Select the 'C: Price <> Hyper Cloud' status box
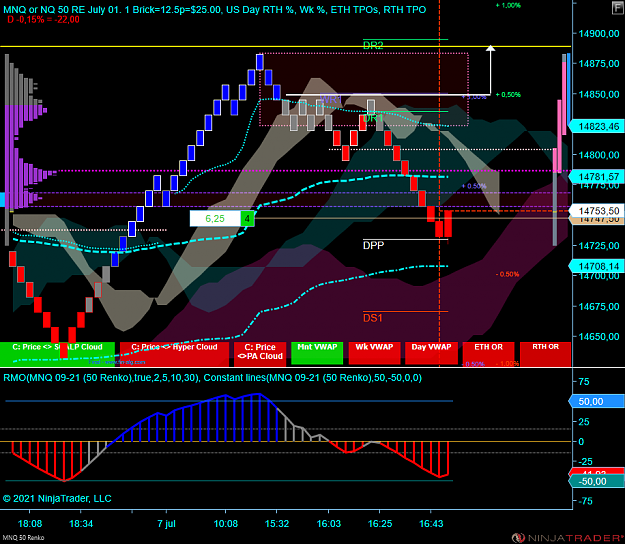Screen dimensions: 625x544 click(x=175, y=353)
